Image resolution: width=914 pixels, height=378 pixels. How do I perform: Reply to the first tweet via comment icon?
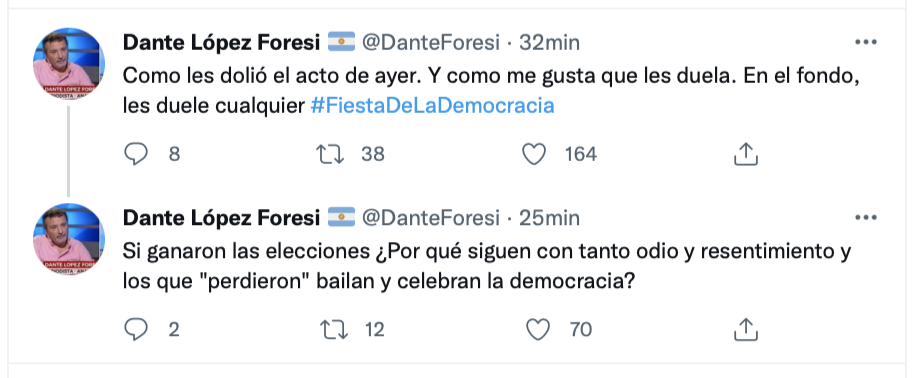(x=136, y=154)
